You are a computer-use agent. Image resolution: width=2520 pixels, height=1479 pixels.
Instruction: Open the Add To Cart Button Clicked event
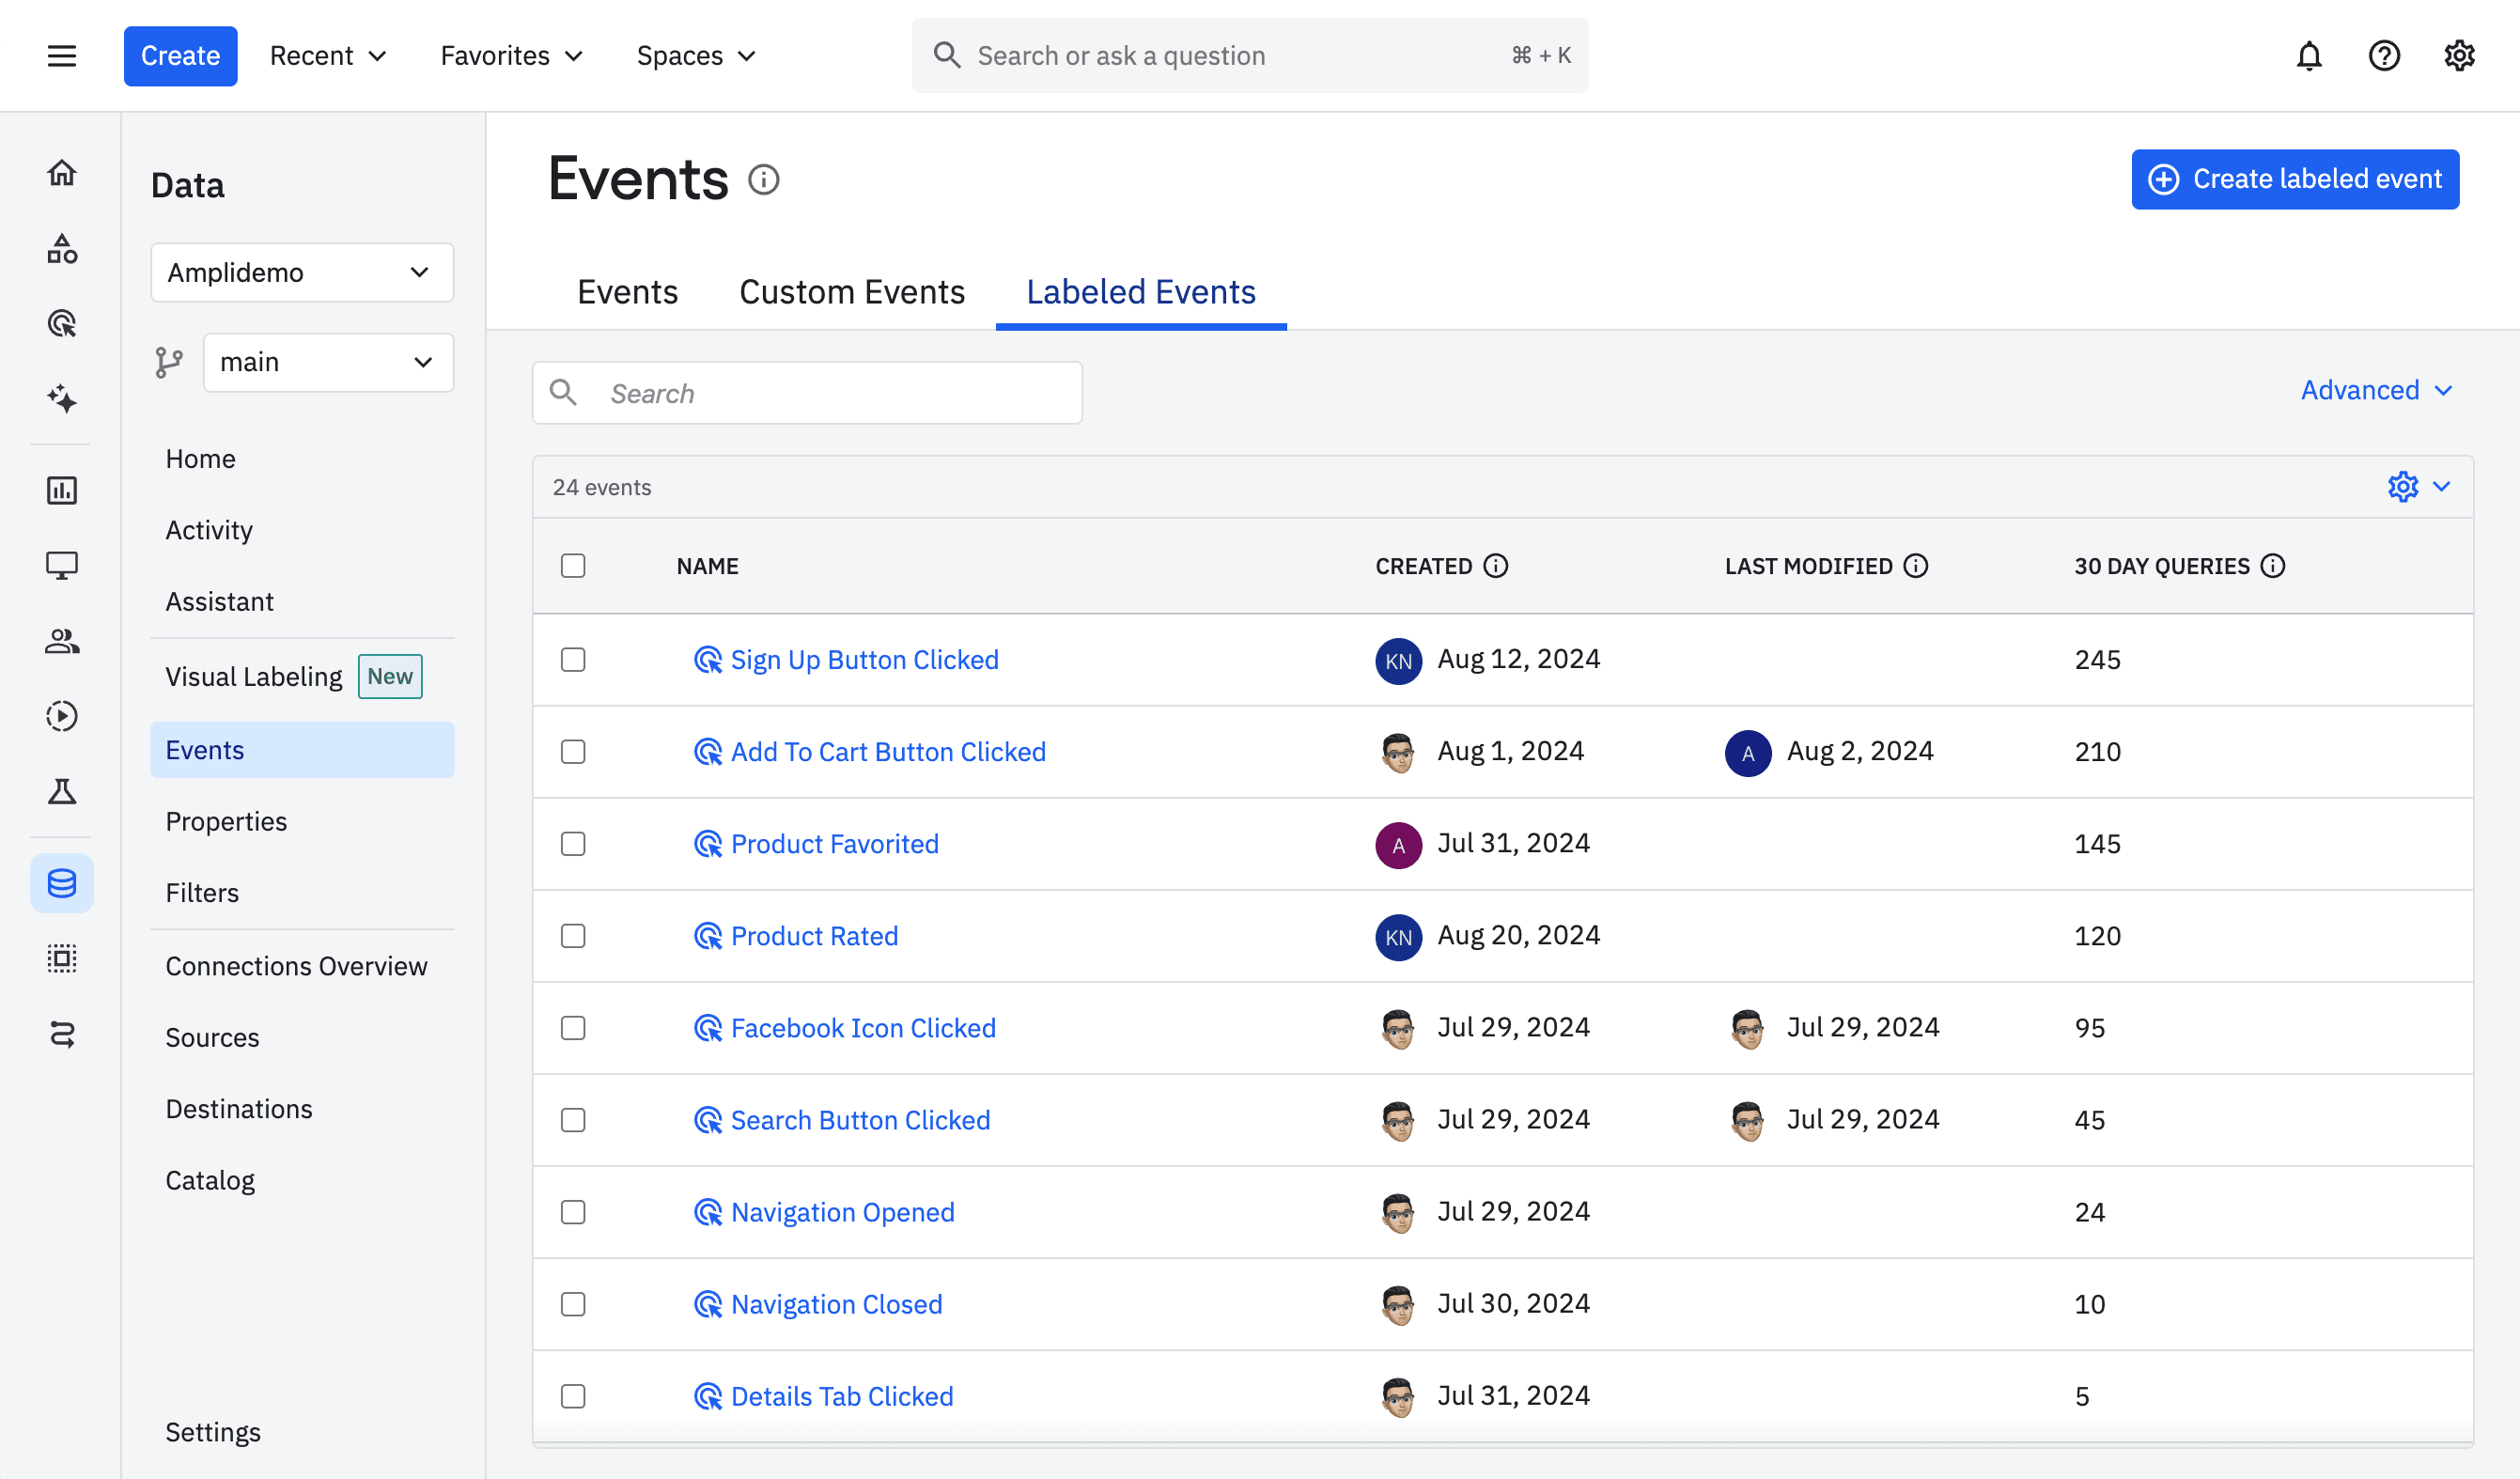[887, 751]
